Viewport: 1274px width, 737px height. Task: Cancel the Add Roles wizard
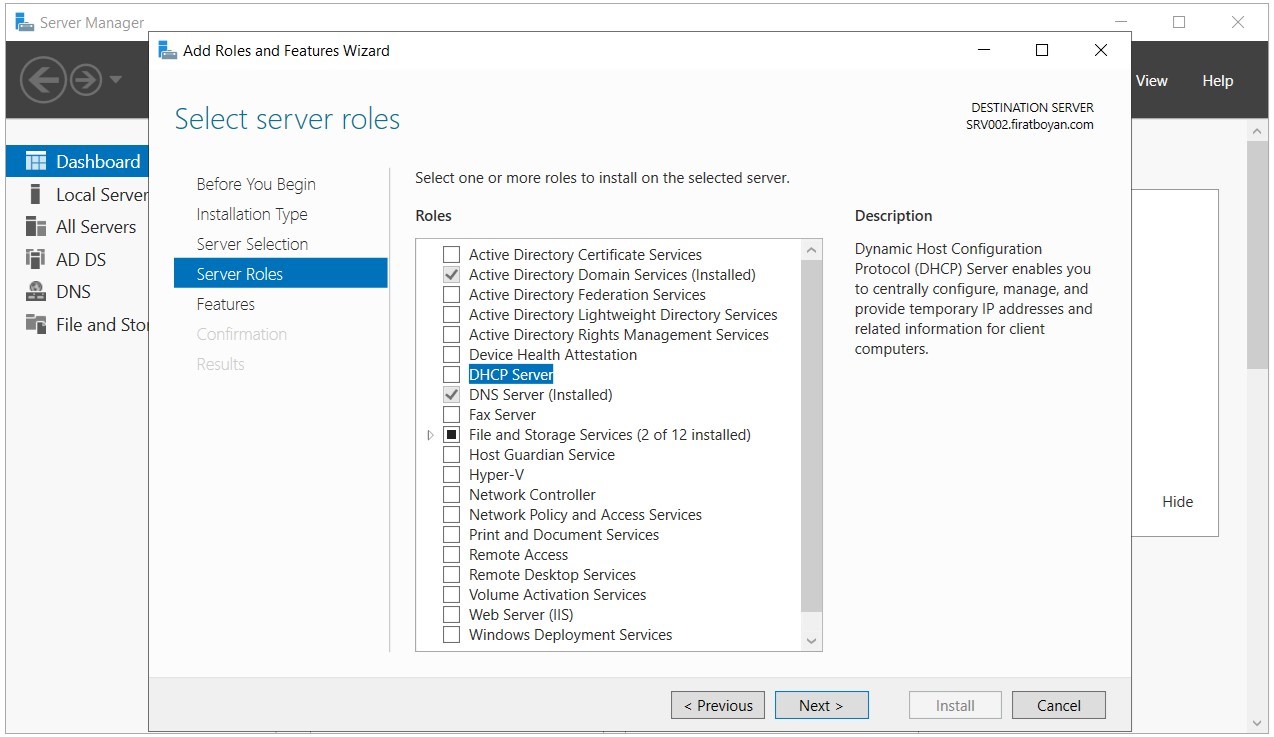(1059, 705)
